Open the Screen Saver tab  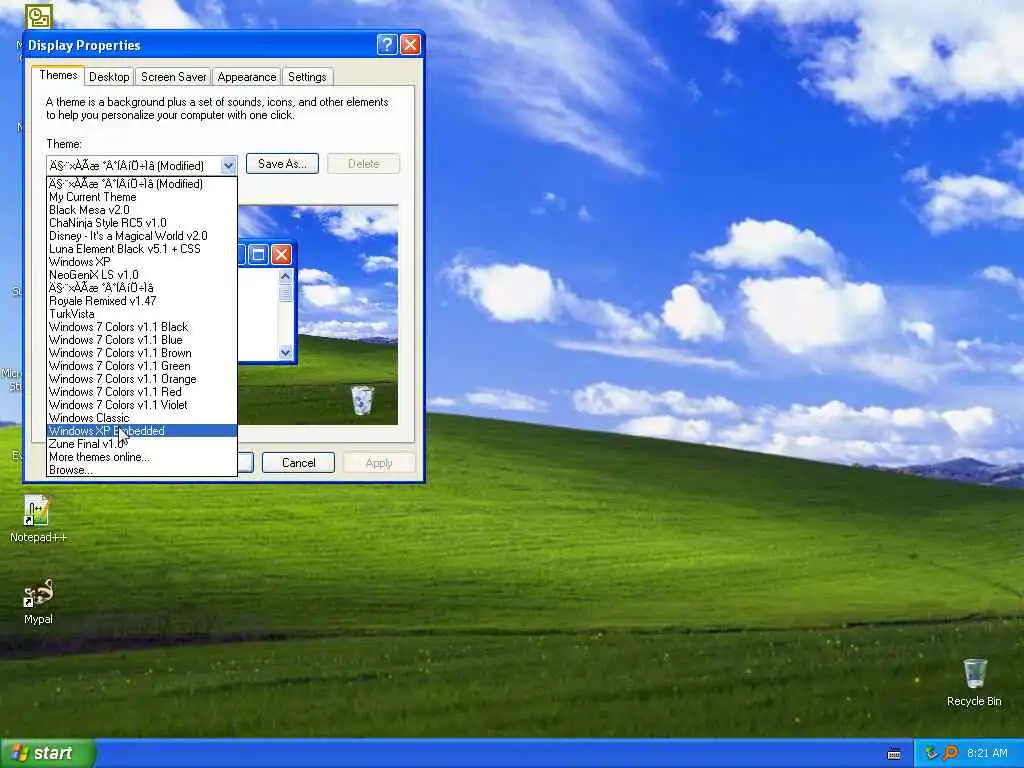(x=174, y=76)
